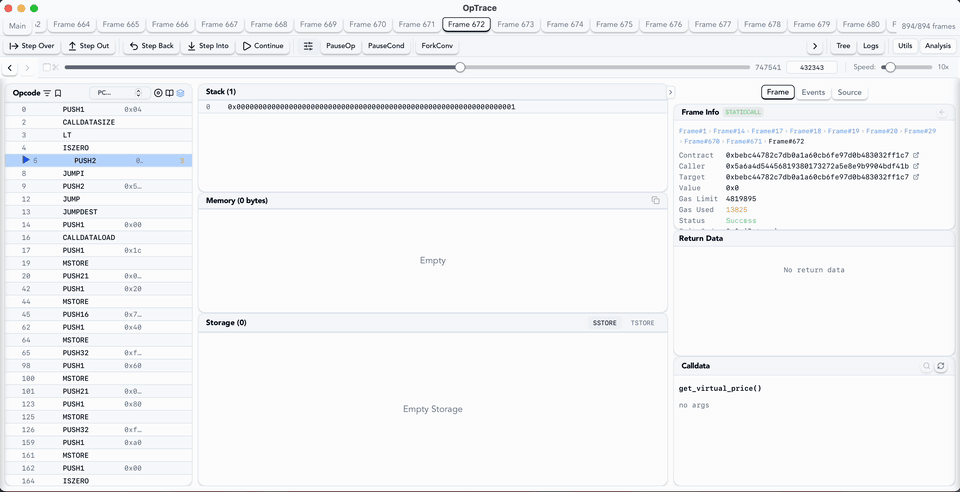This screenshot has height=492, width=960.
Task: Click the PauseCond button
Action: coord(386,46)
